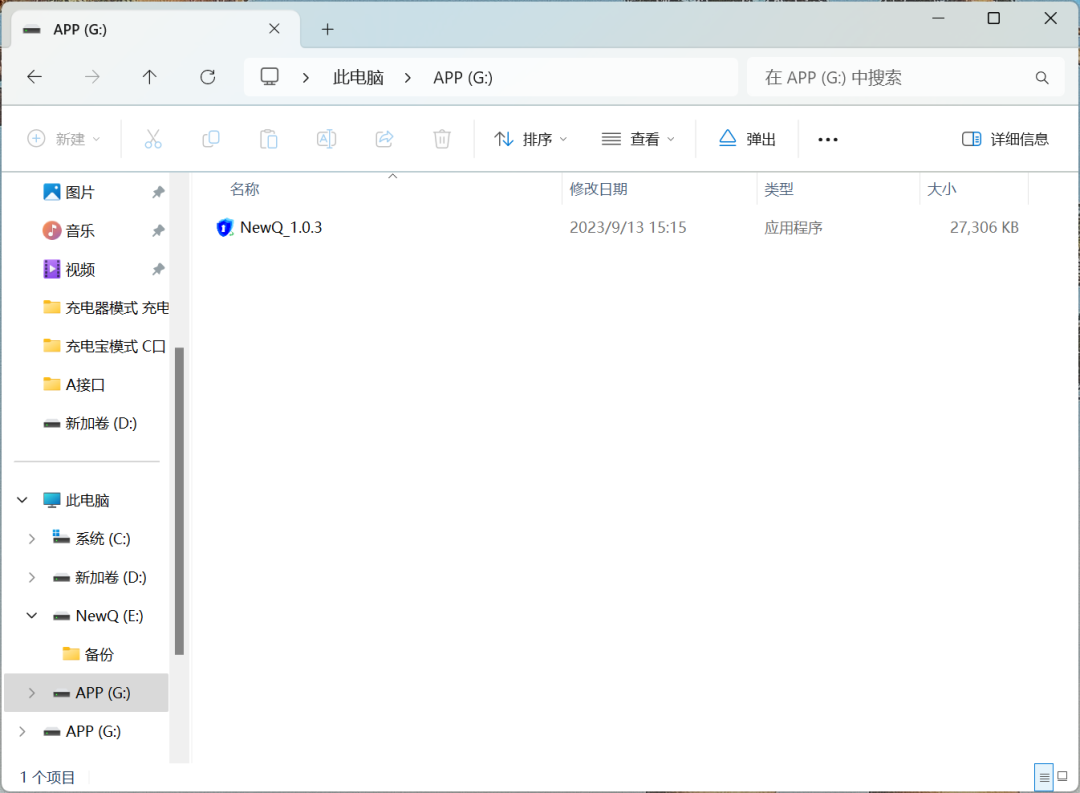Select the Cut icon in the toolbar
Viewport: 1080px width, 793px height.
[152, 139]
